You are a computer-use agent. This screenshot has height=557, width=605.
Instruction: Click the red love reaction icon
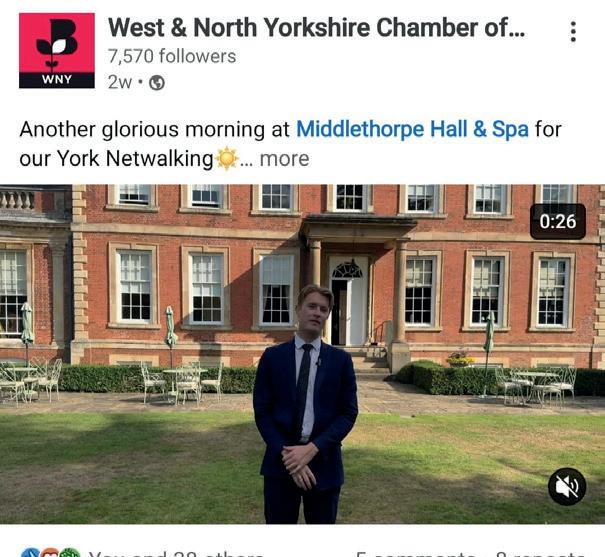pyautogui.click(x=49, y=553)
